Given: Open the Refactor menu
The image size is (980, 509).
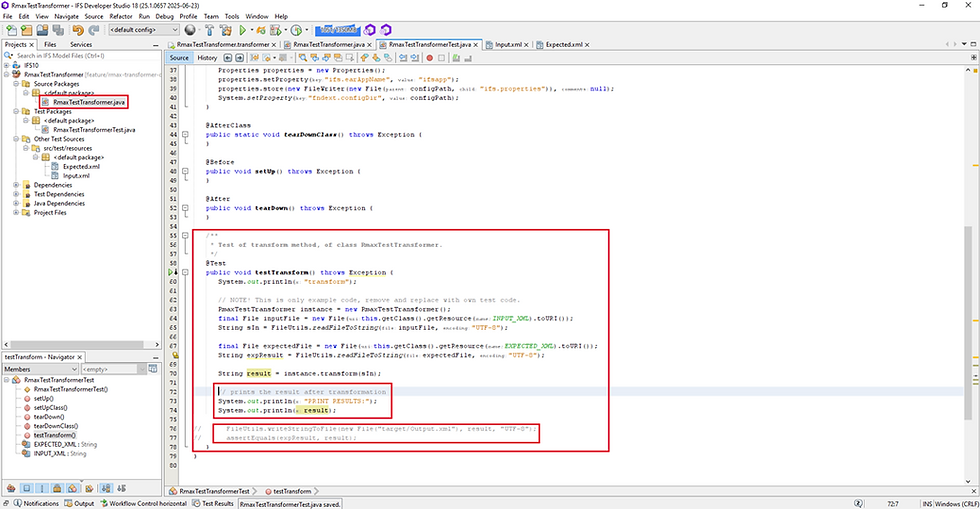Looking at the screenshot, I should point(121,16).
